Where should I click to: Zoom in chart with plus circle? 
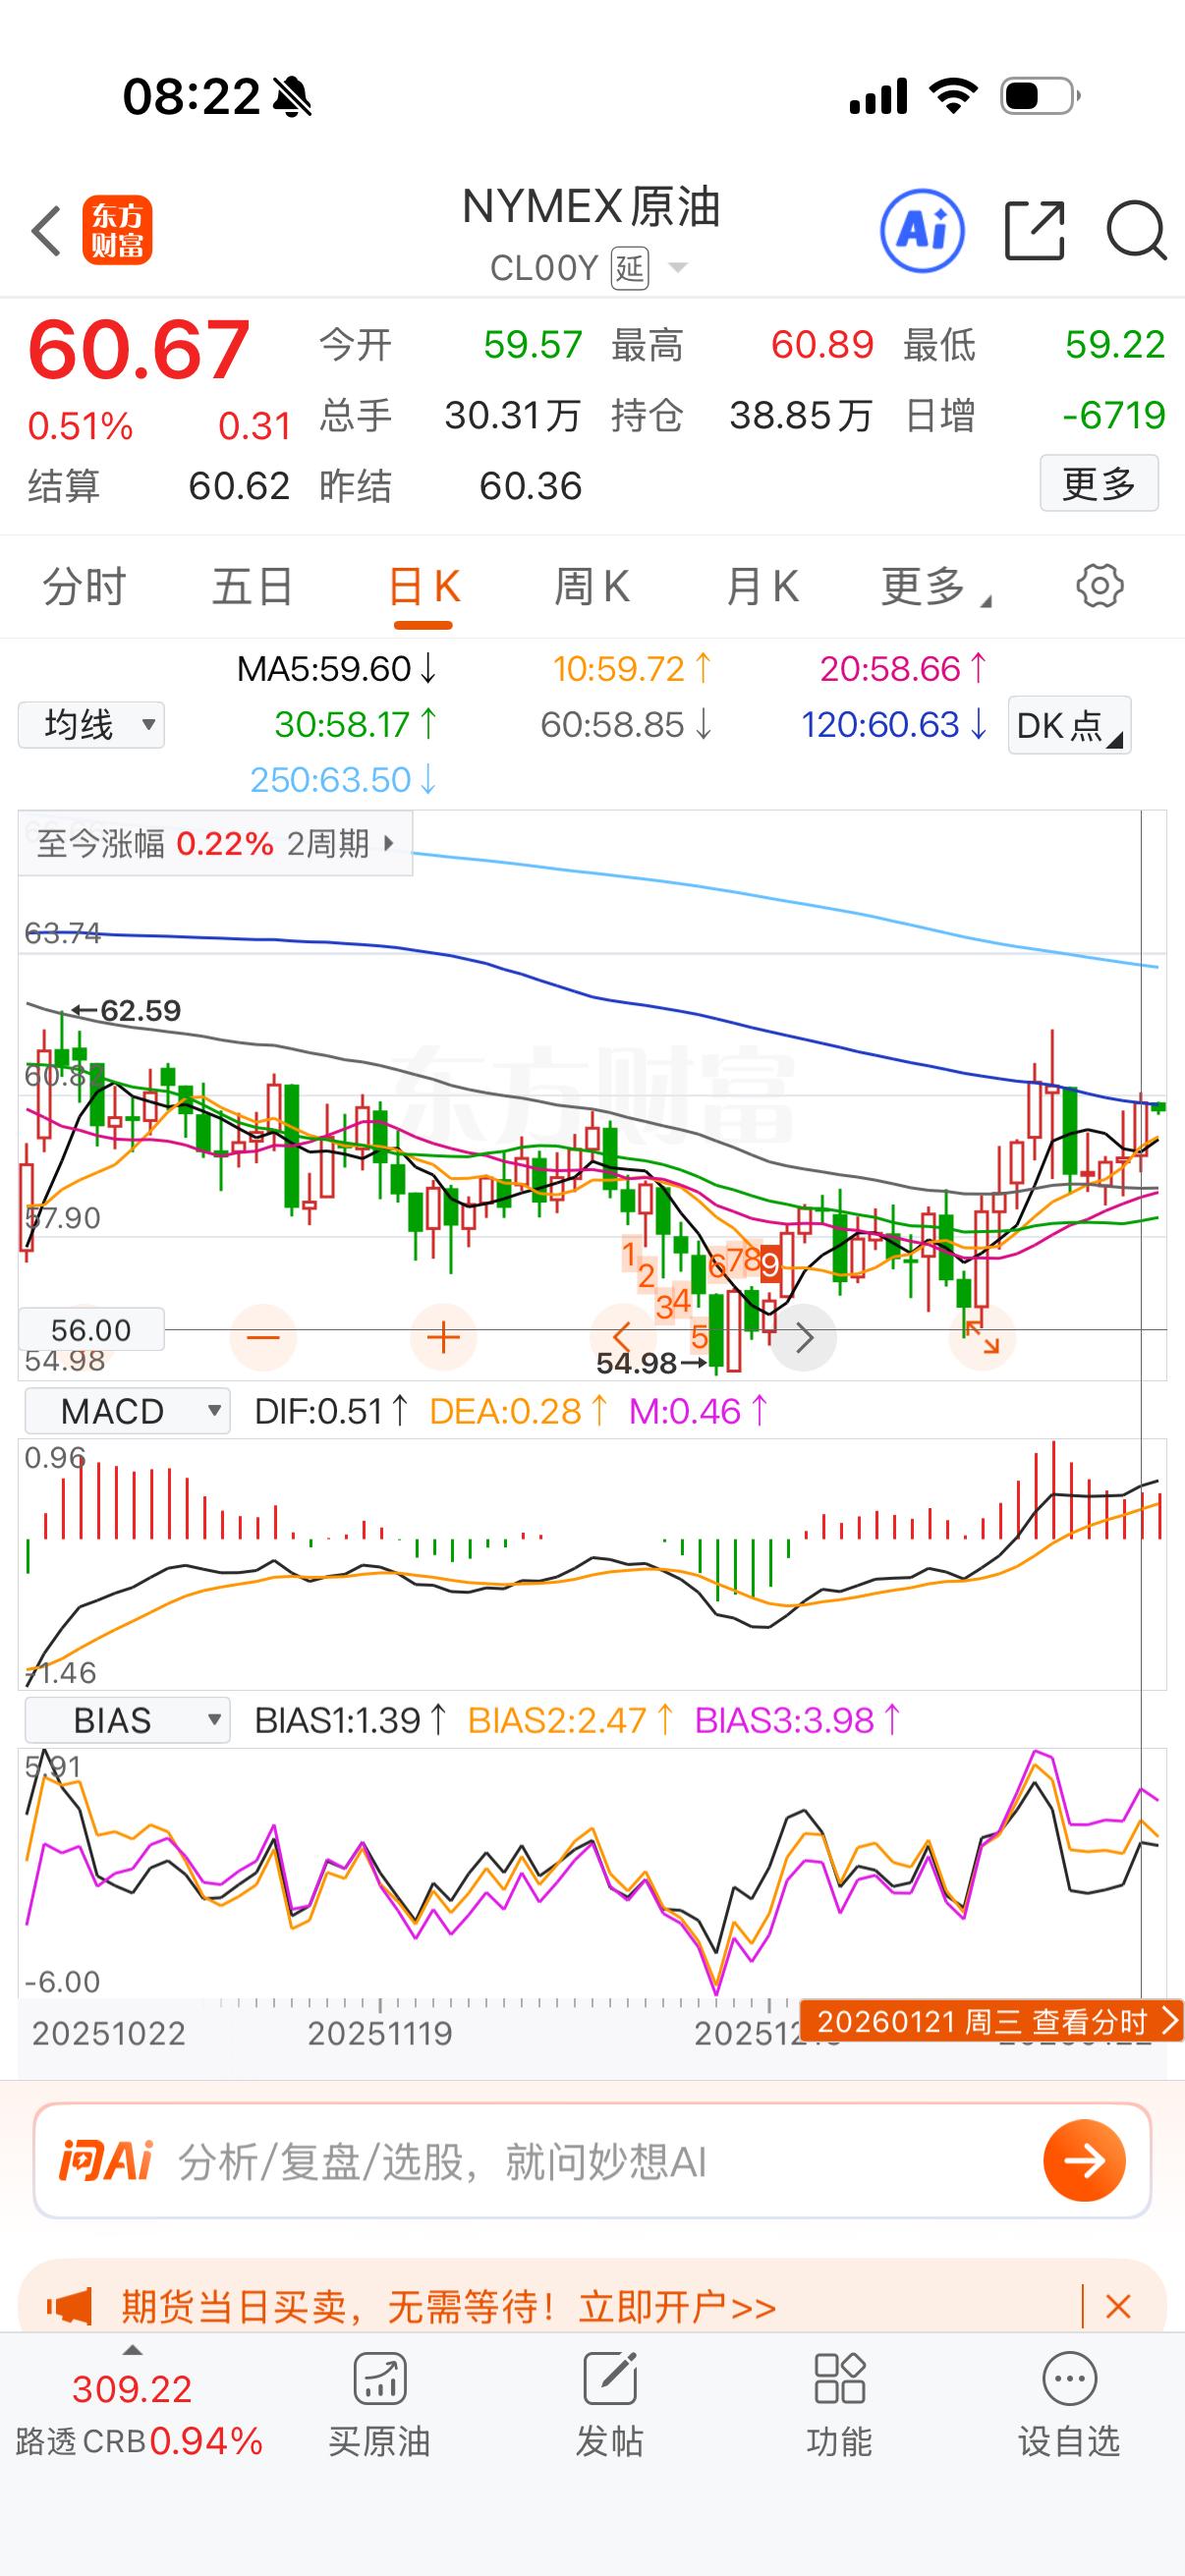point(443,1337)
